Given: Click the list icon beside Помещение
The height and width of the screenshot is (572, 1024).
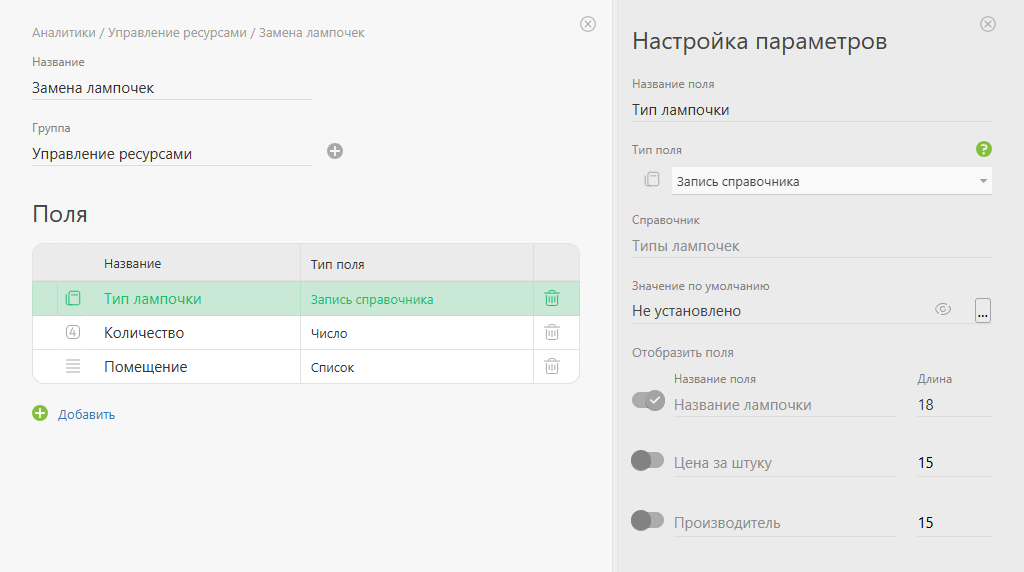Looking at the screenshot, I should coord(73,367).
